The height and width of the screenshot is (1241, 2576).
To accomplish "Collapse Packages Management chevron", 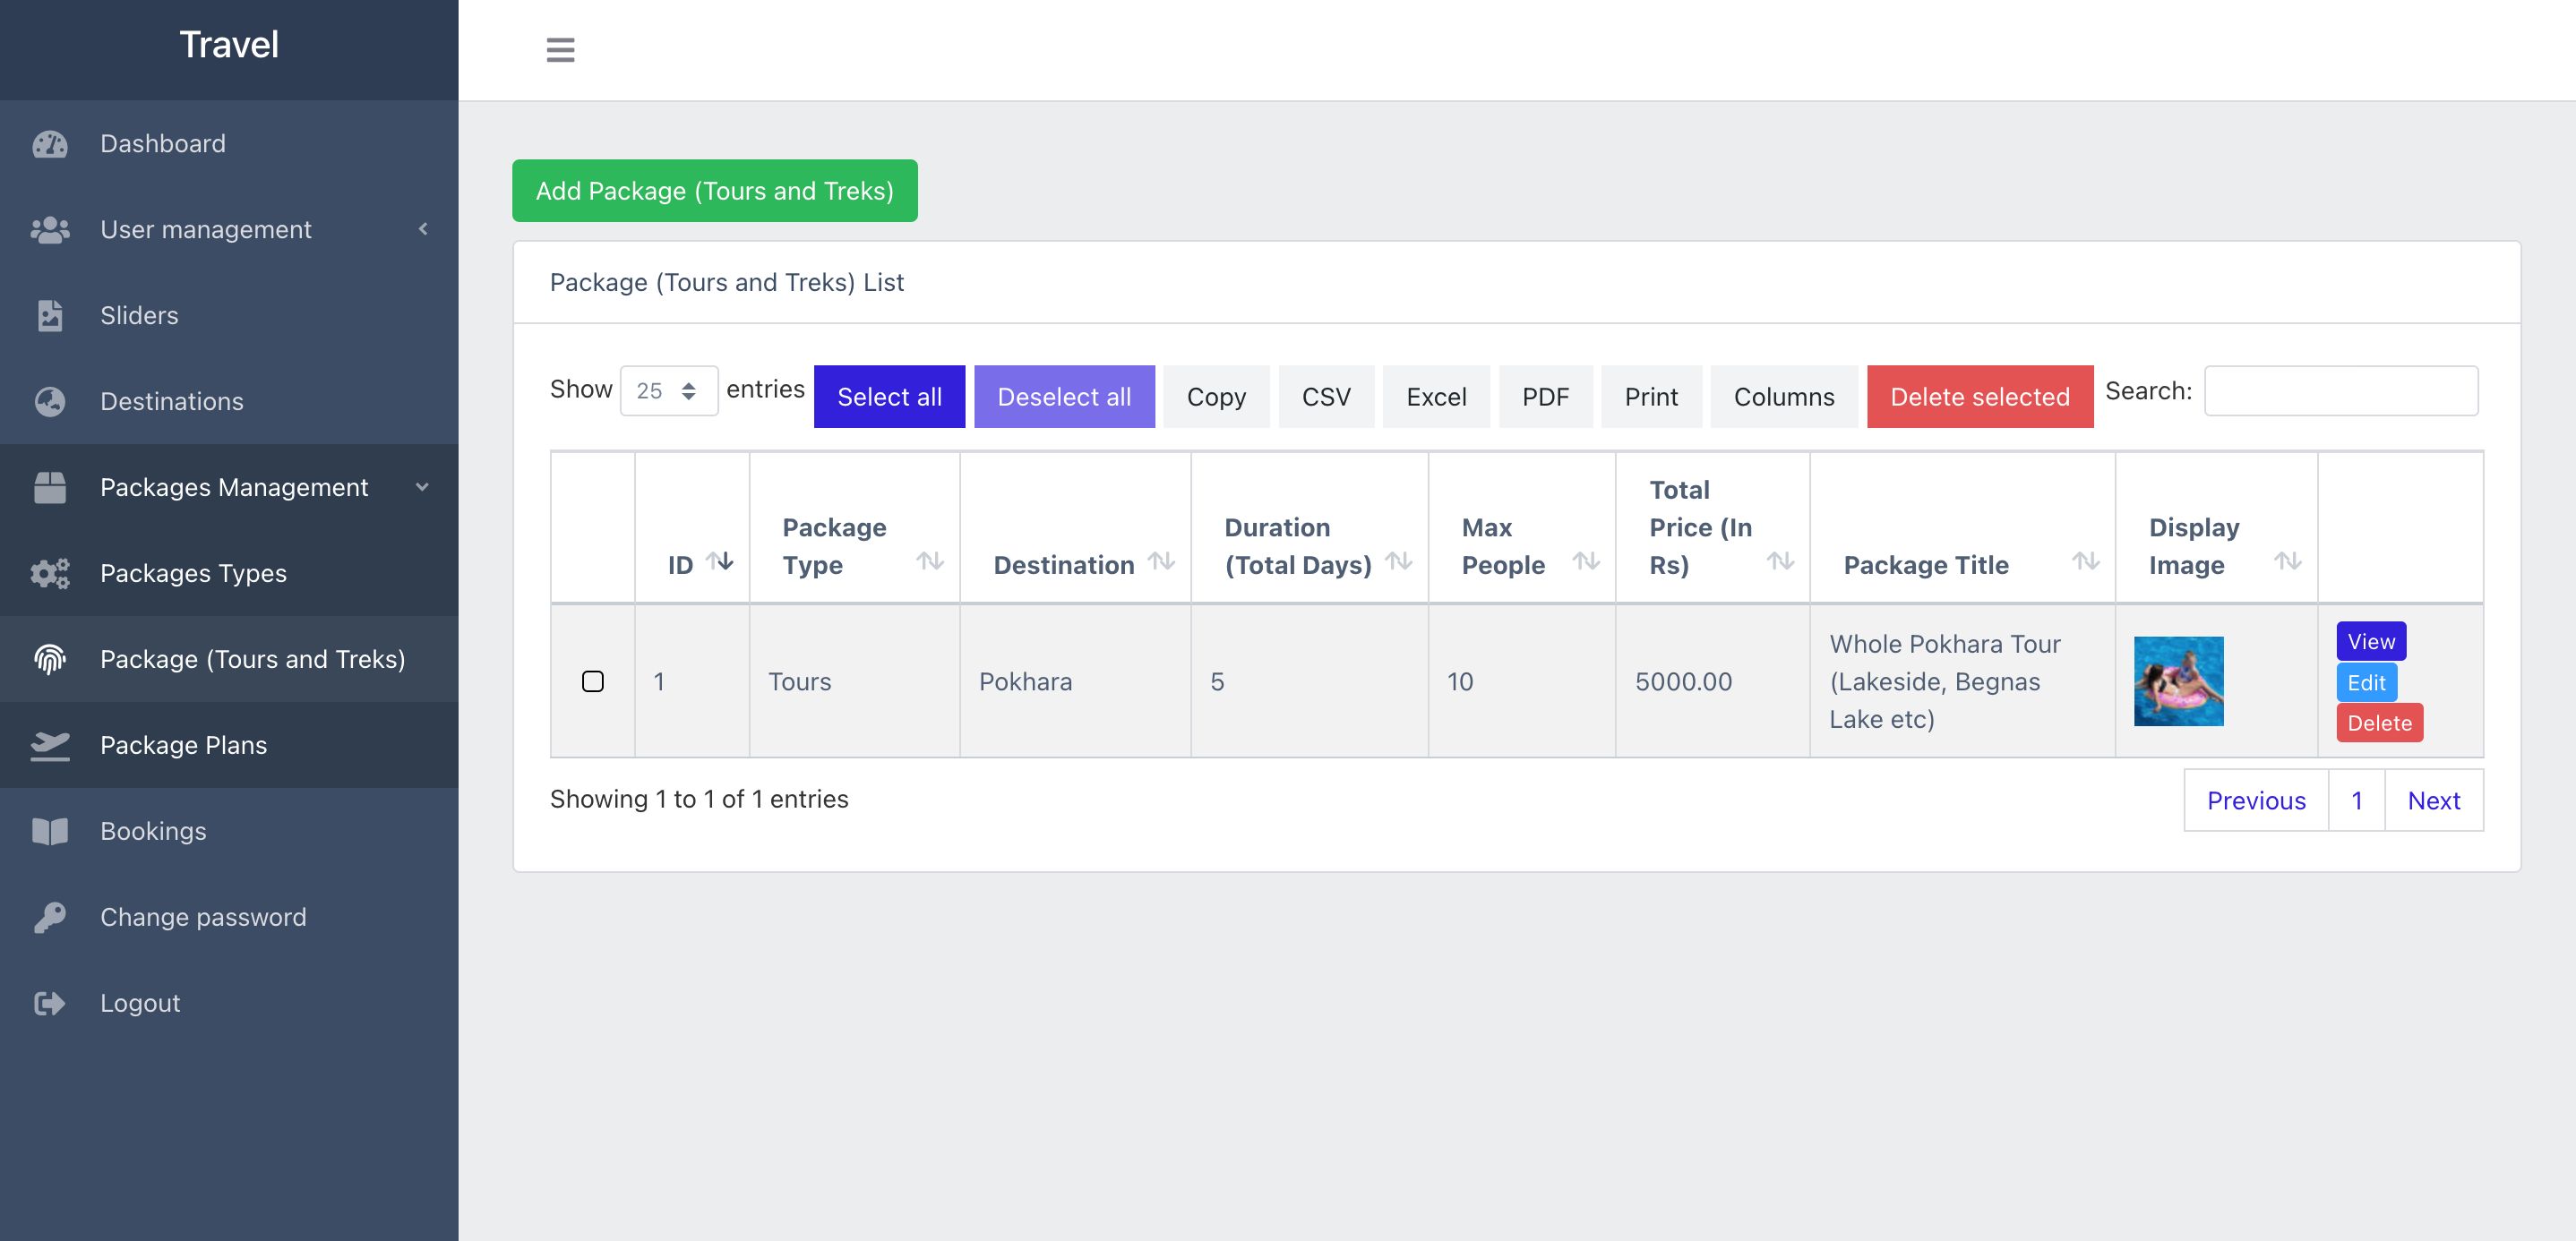I will tap(423, 488).
